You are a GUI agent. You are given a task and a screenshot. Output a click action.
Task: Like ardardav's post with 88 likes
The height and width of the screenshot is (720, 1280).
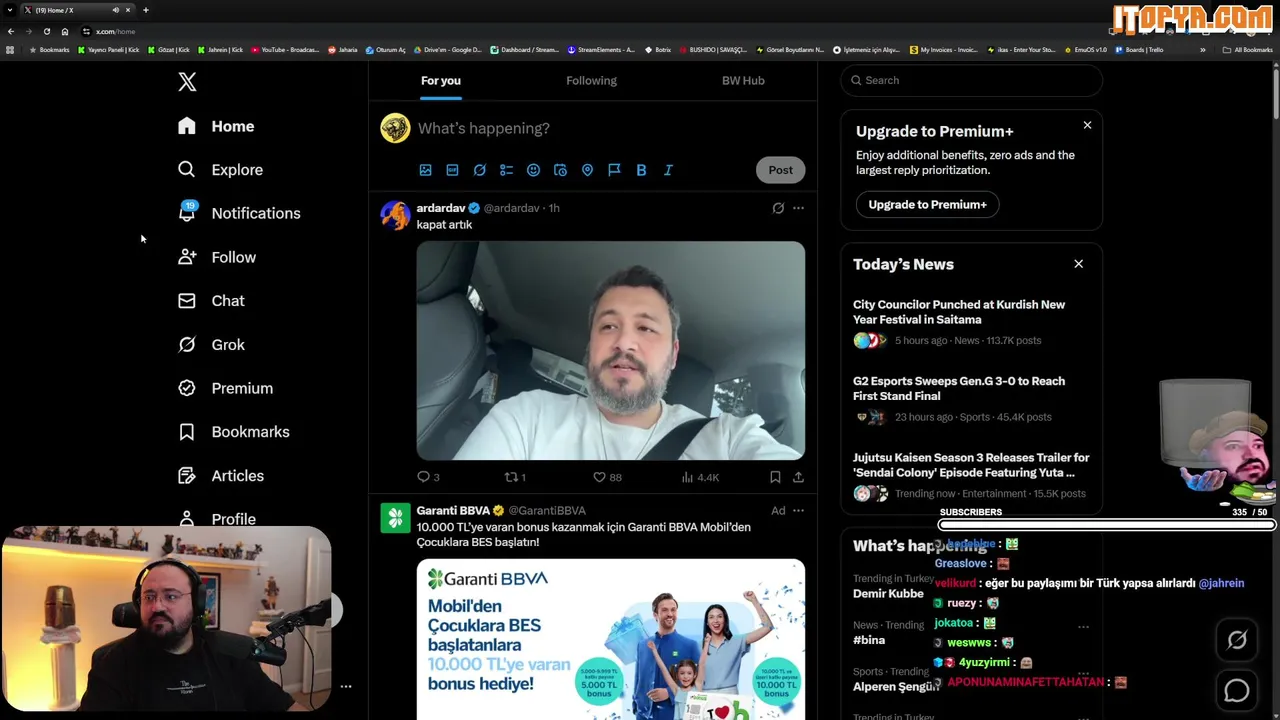[x=607, y=477]
